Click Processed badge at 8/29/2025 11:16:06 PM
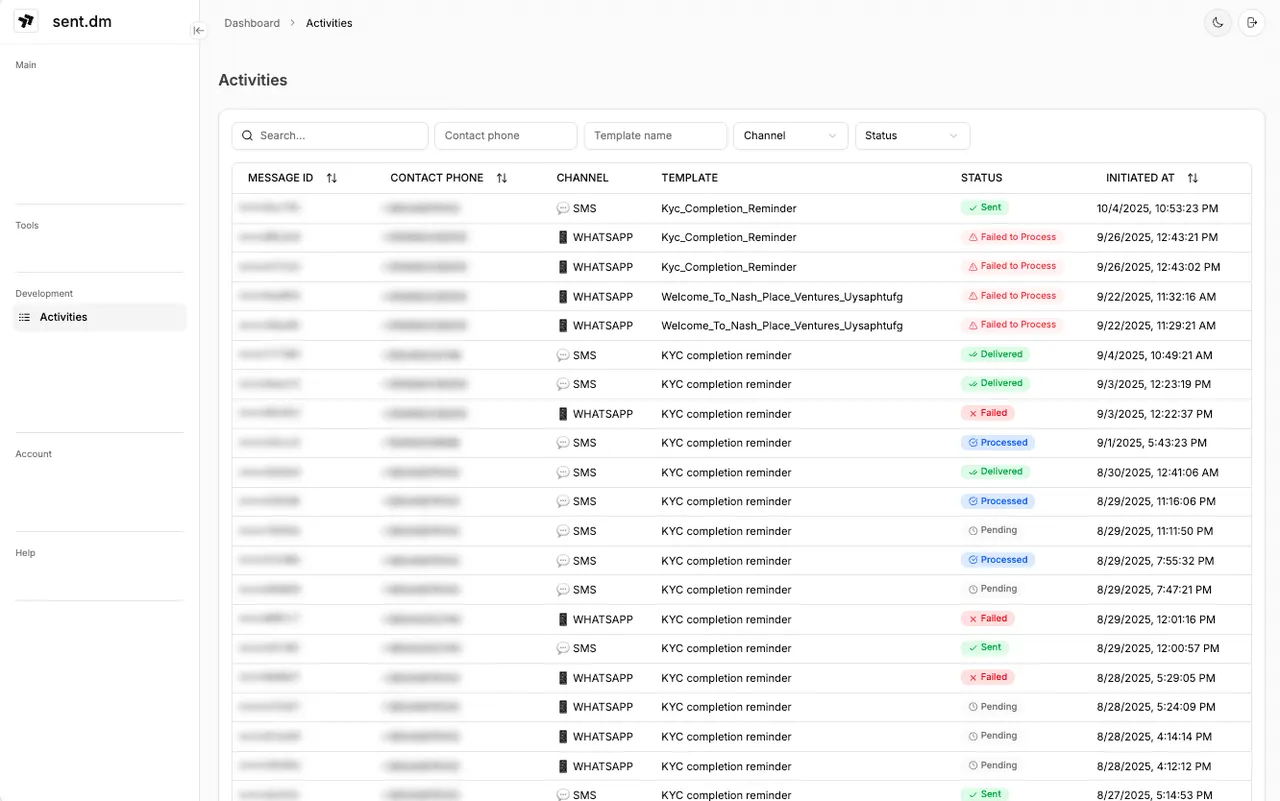Image resolution: width=1280 pixels, height=801 pixels. [x=998, y=501]
